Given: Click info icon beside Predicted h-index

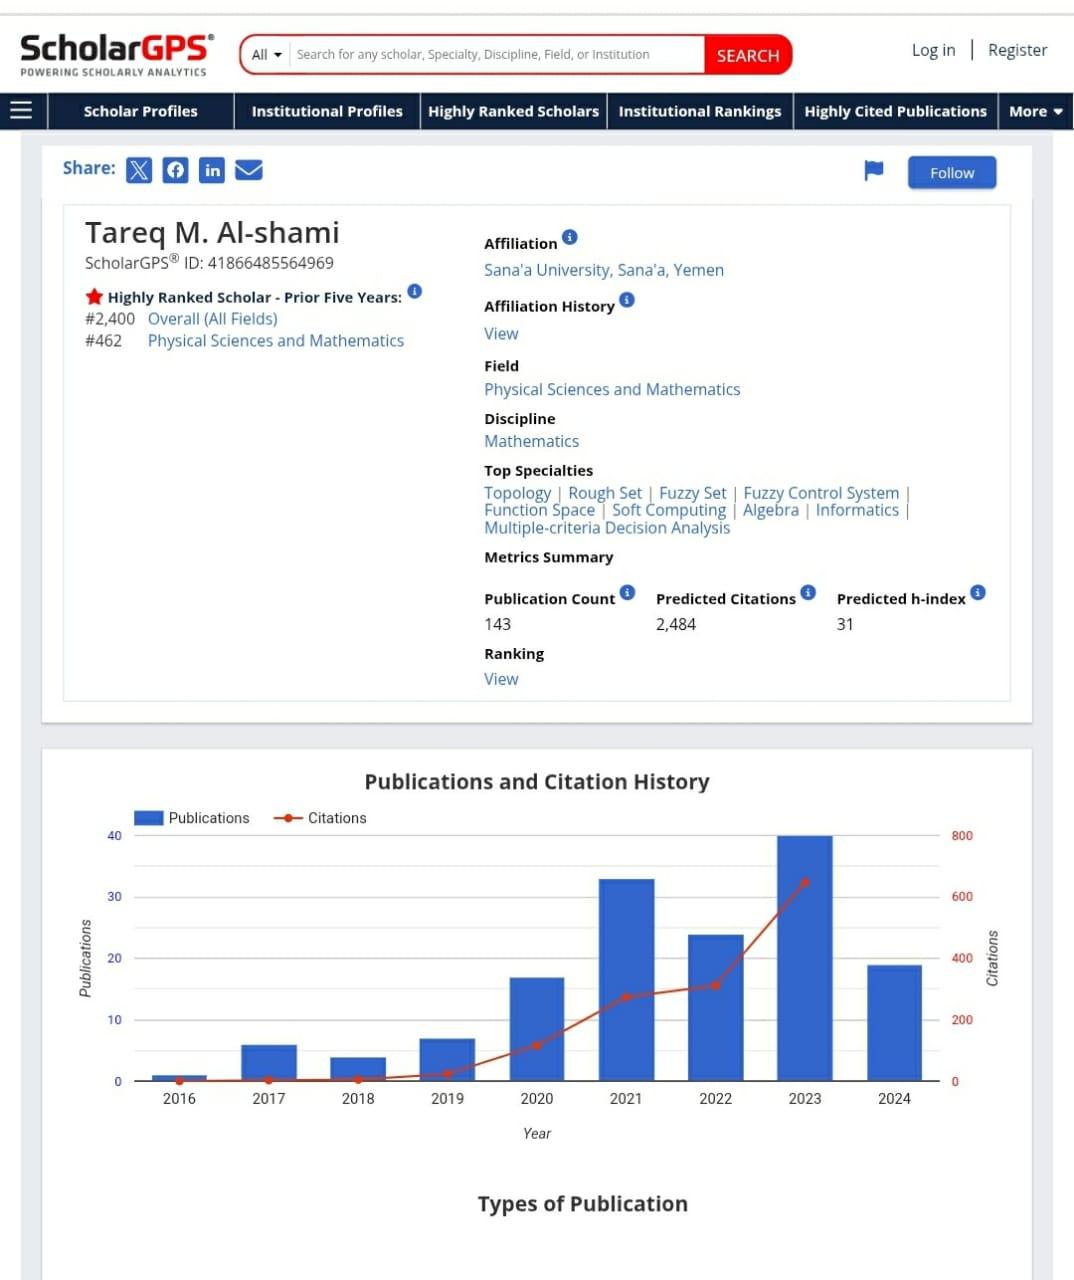Looking at the screenshot, I should click(978, 592).
